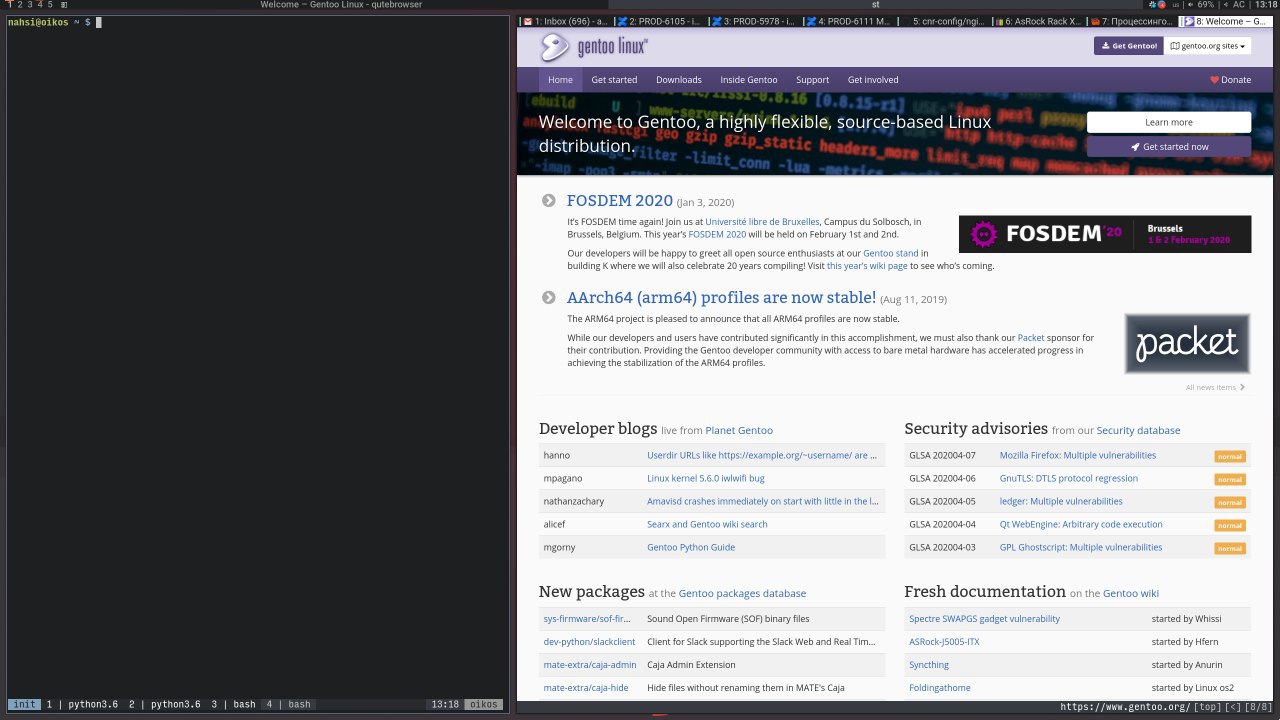Switch to workspace 5 in top bar
This screenshot has width=1280, height=720.
tap(50, 5)
